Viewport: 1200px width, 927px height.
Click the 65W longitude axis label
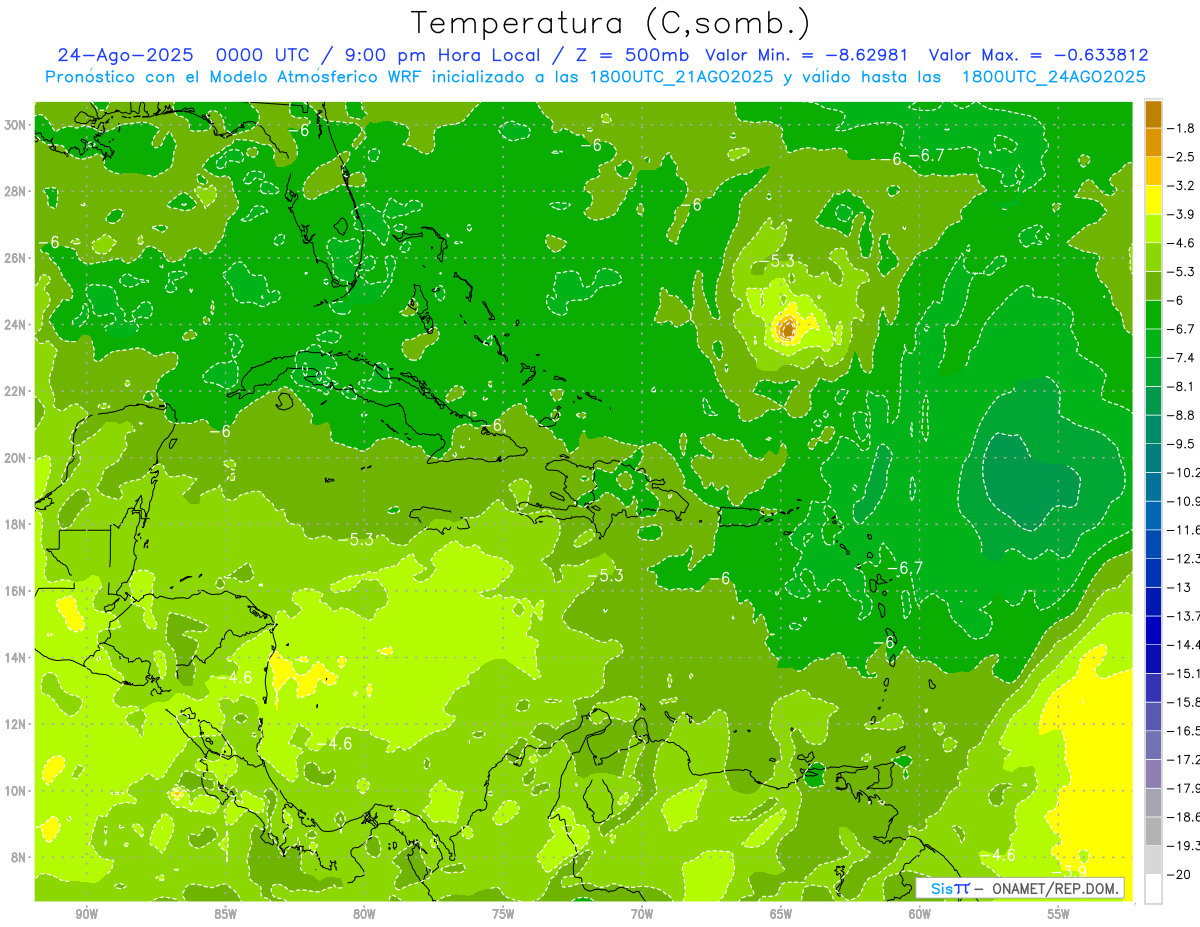coord(781,914)
